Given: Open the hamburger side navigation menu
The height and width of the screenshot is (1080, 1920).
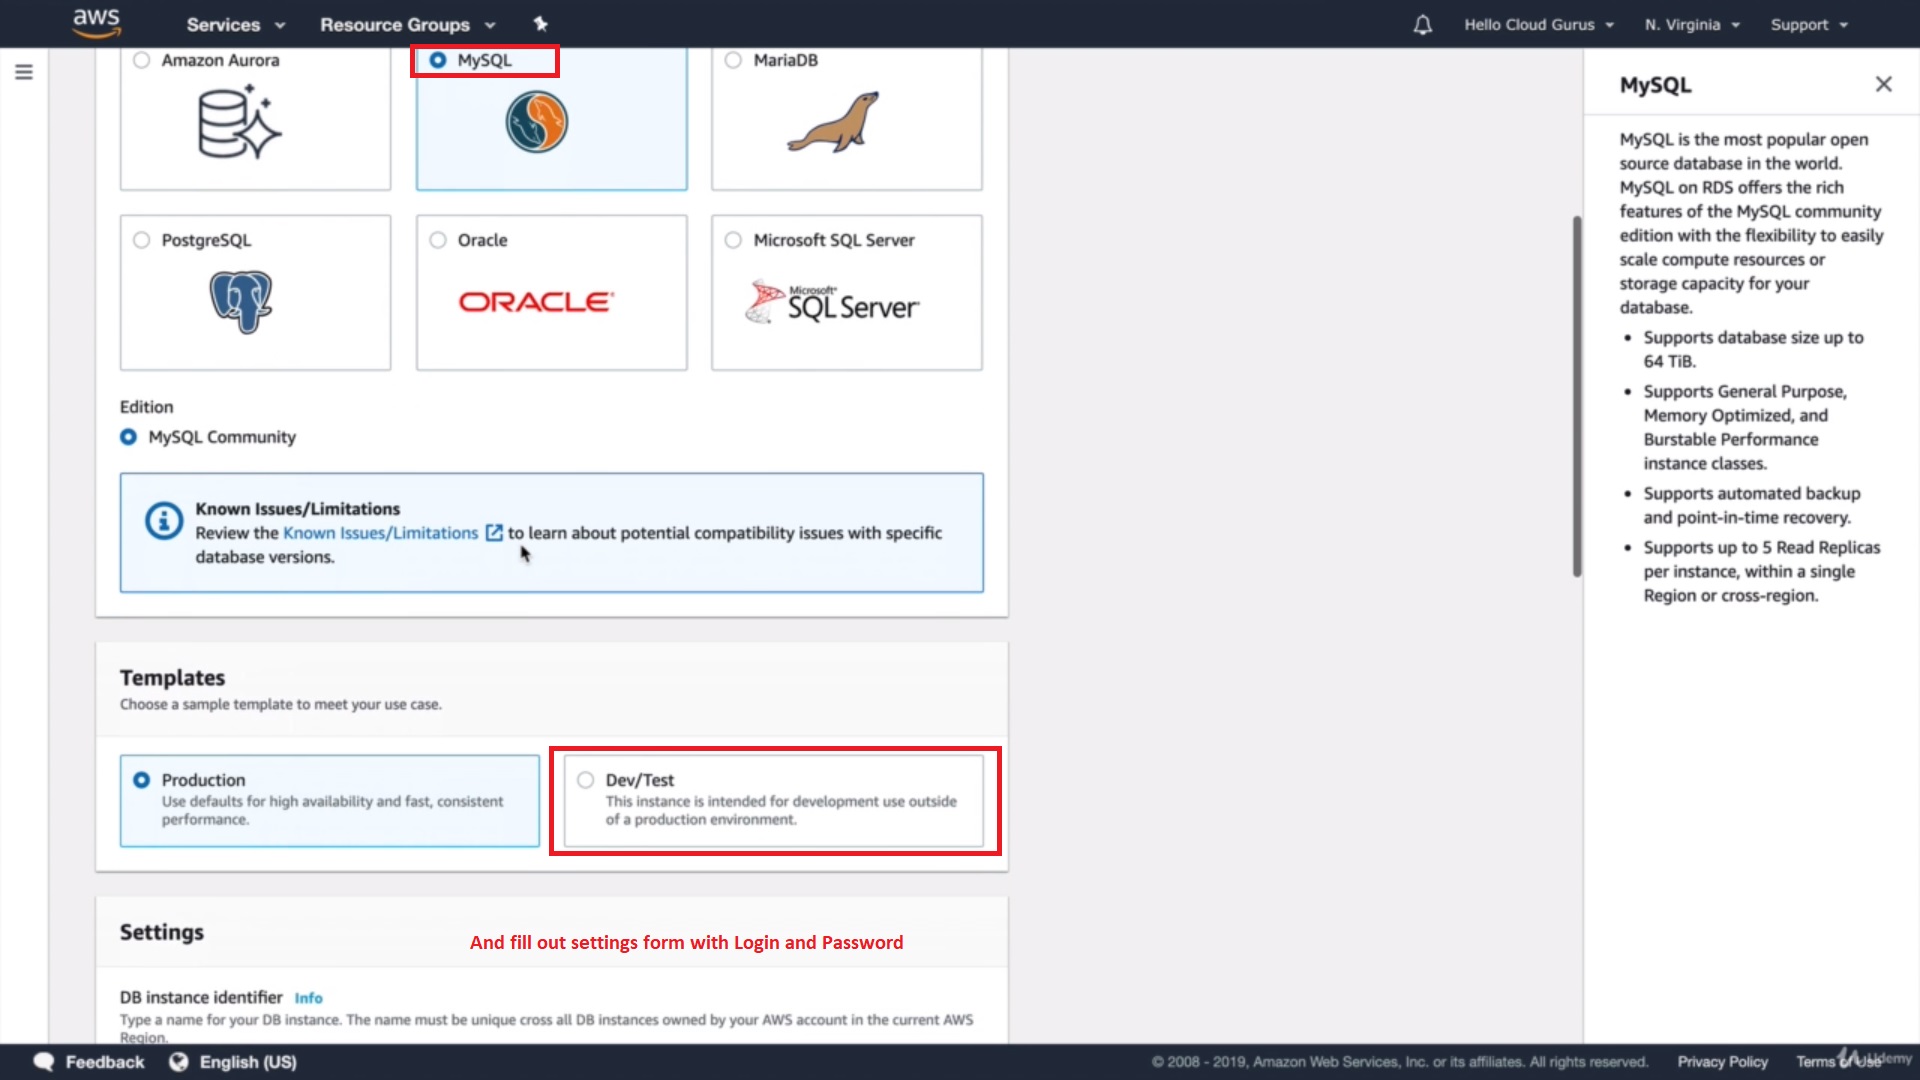Looking at the screenshot, I should point(24,72).
